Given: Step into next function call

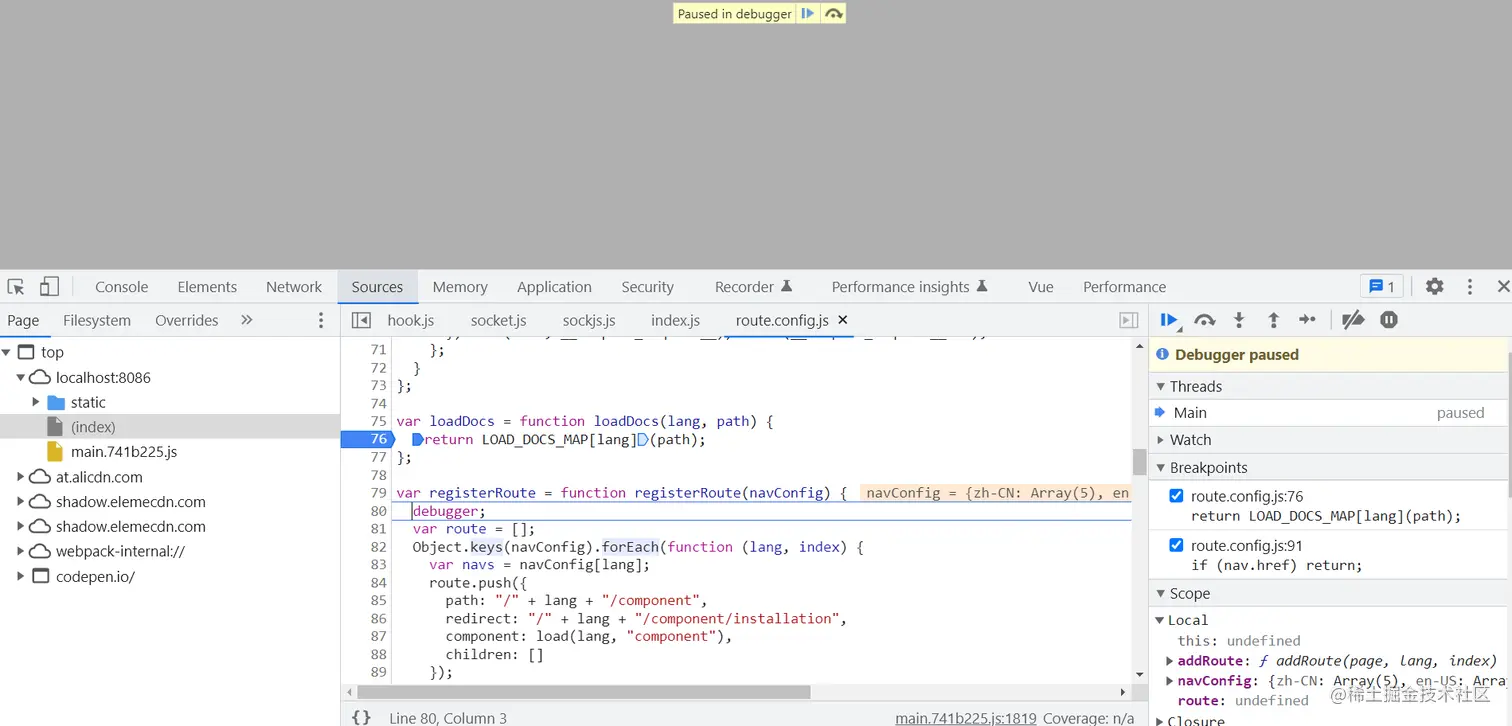Looking at the screenshot, I should coord(1239,320).
